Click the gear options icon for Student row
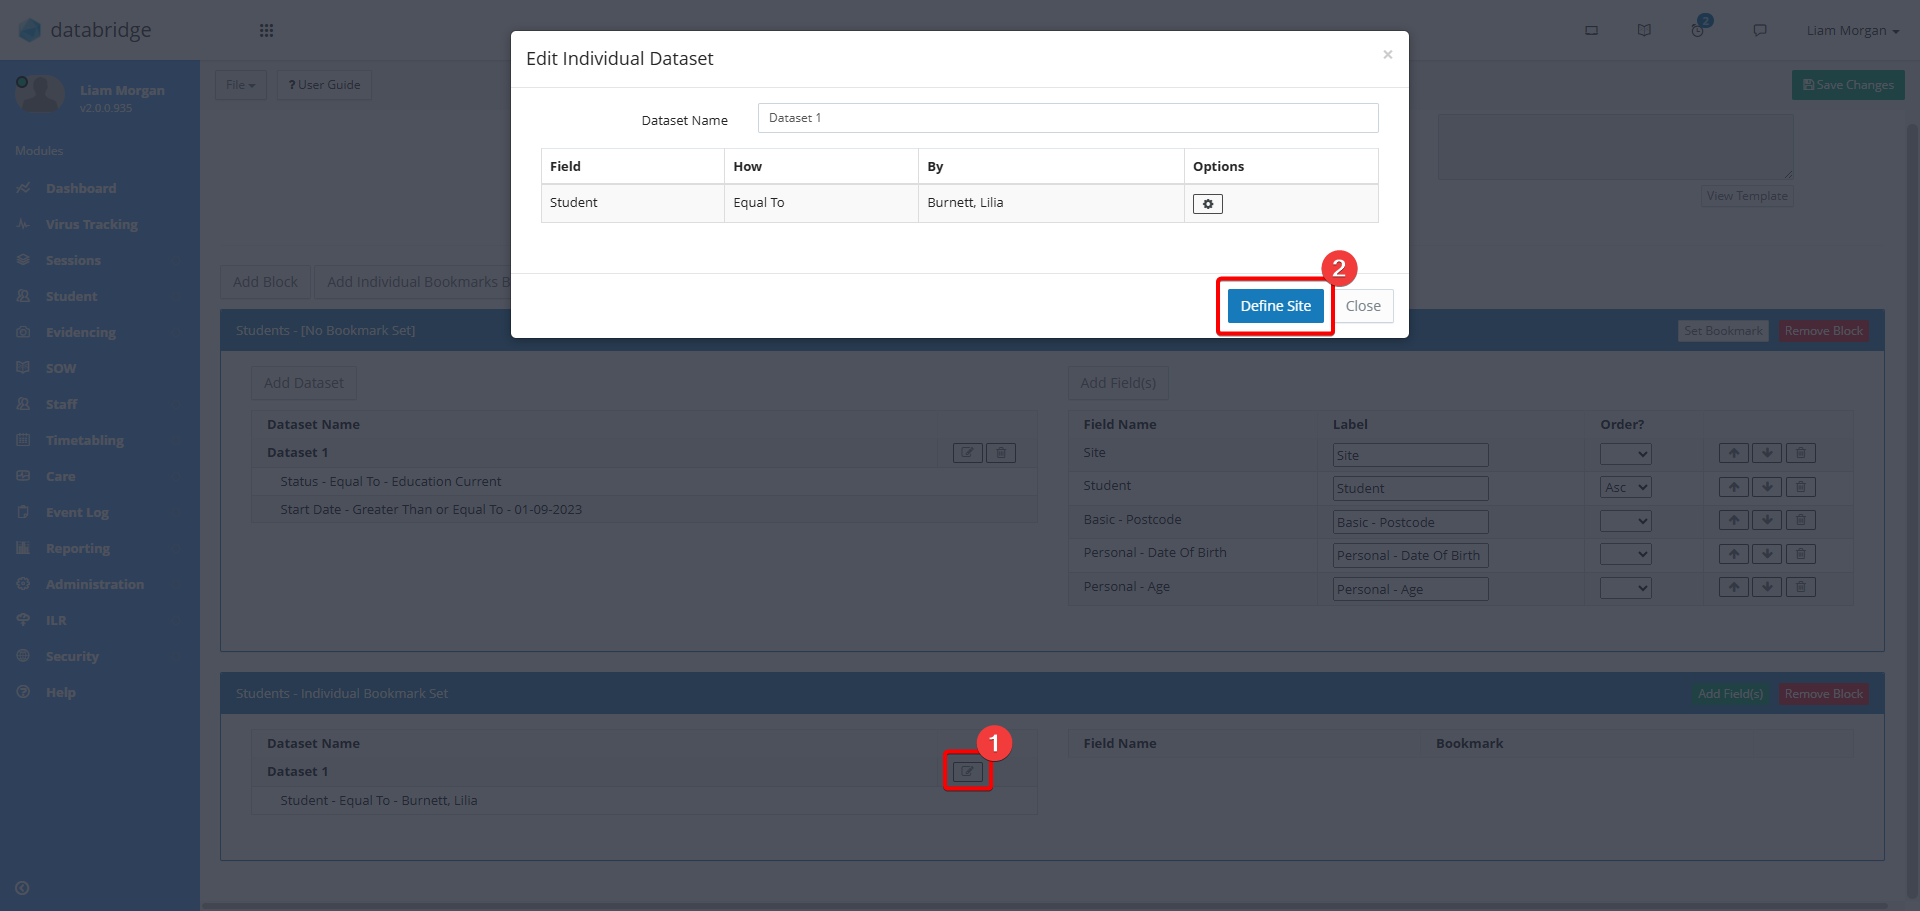The image size is (1920, 911). coord(1207,204)
